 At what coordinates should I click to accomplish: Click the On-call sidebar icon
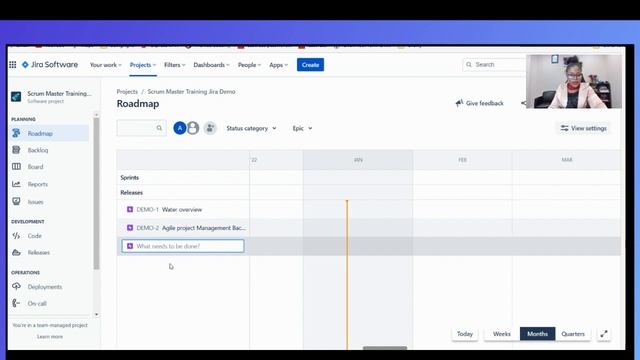pyautogui.click(x=16, y=303)
